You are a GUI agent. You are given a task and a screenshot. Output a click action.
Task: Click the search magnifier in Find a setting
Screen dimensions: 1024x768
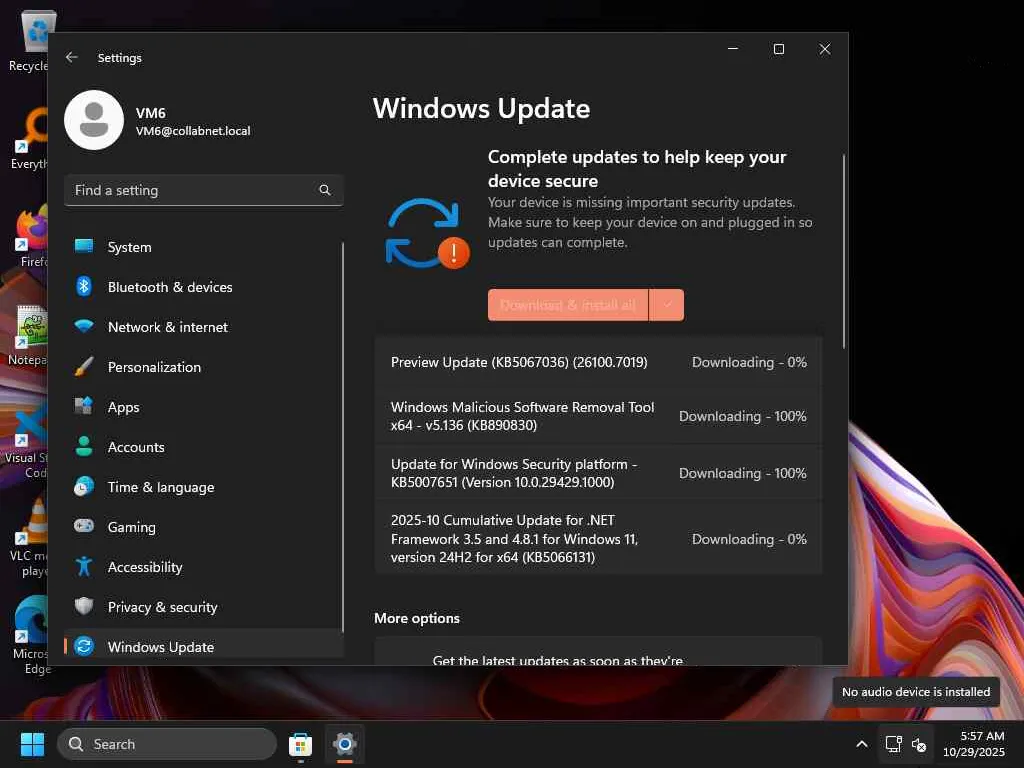tap(325, 190)
